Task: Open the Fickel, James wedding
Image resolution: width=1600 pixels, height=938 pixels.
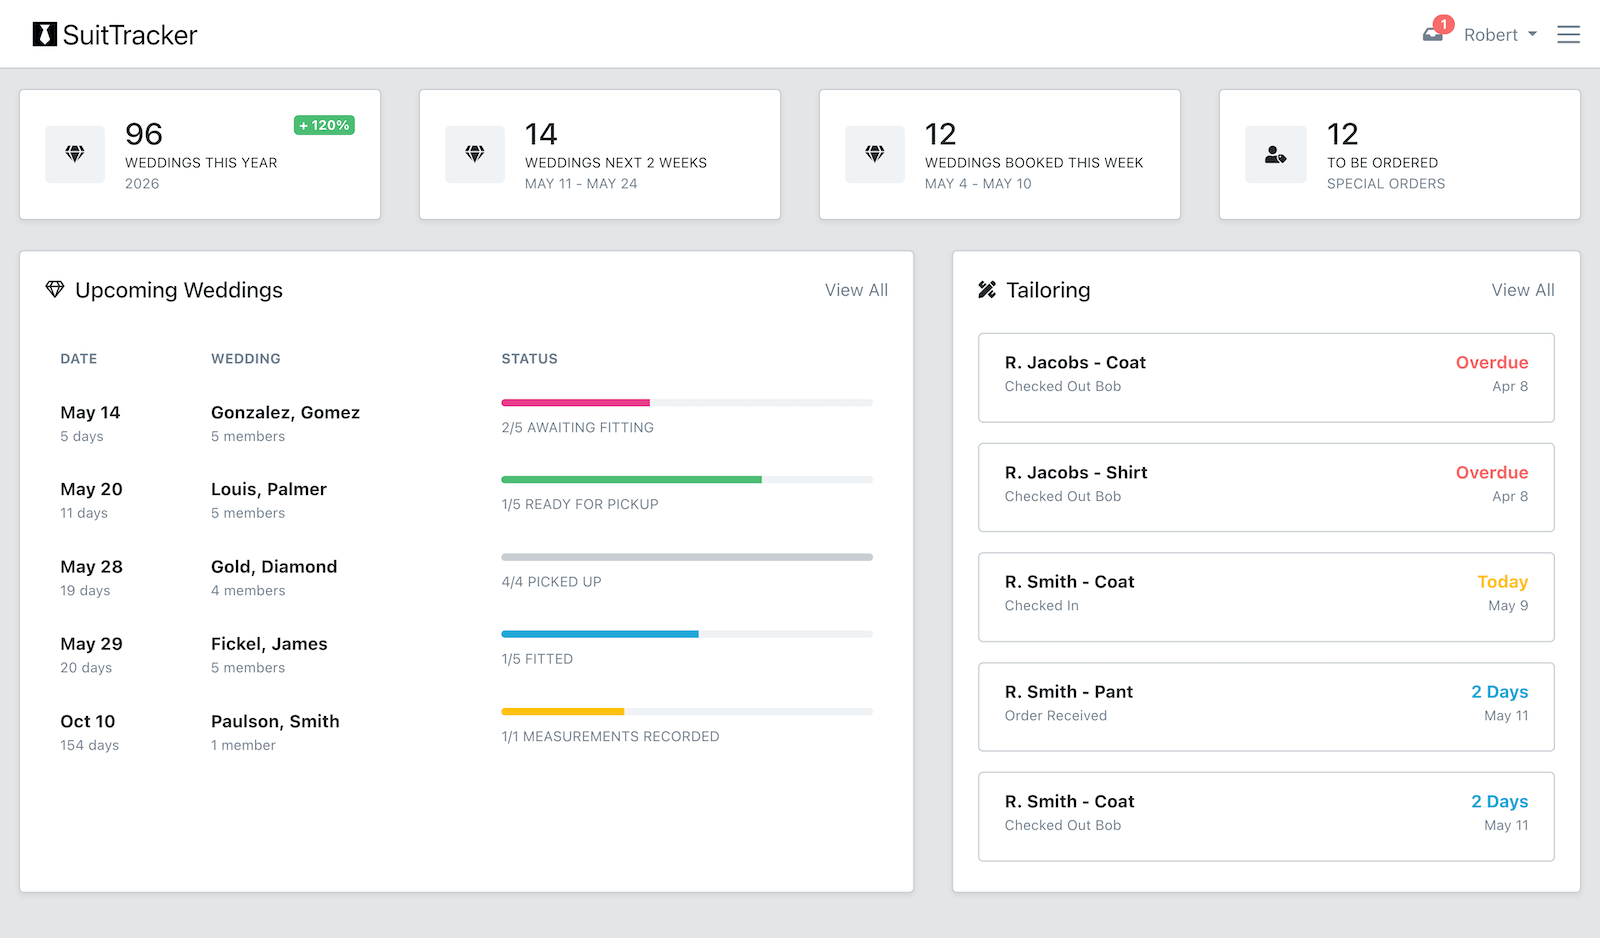Action: (x=269, y=644)
